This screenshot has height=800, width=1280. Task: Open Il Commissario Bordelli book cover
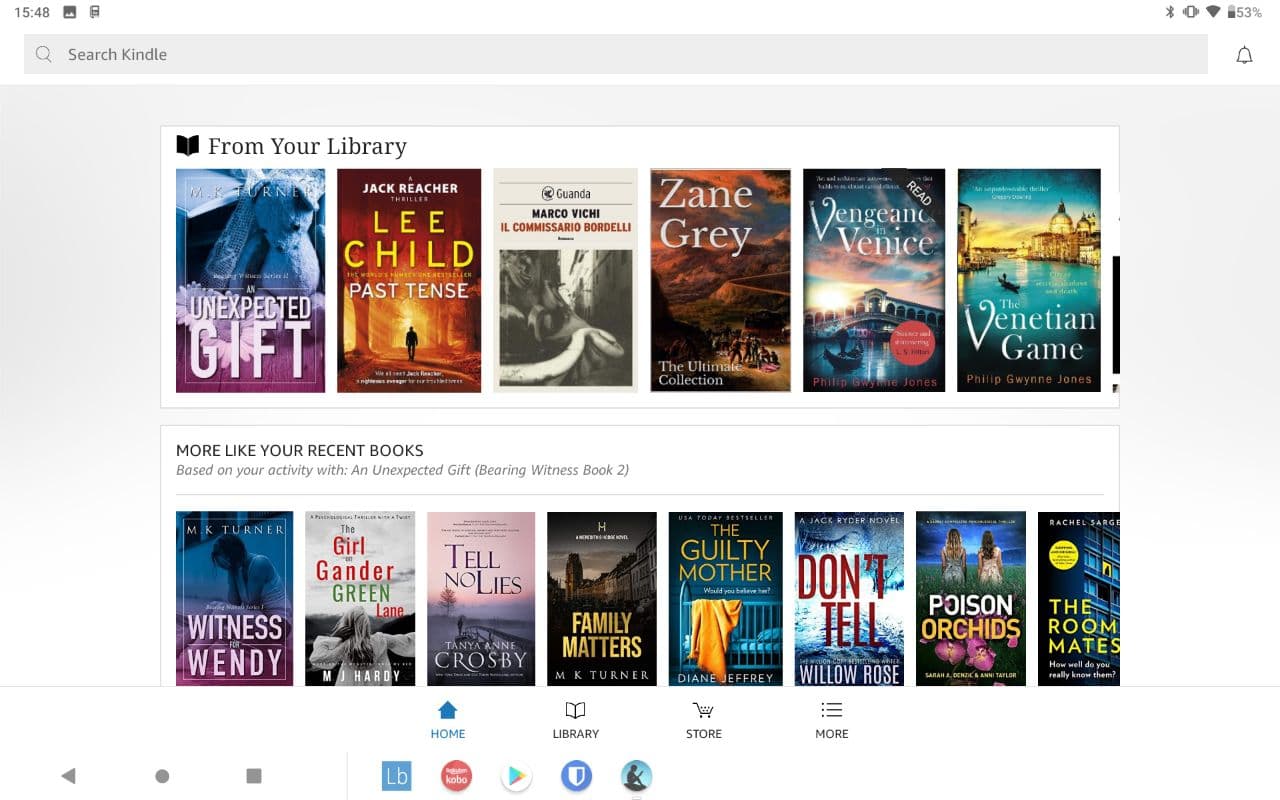(565, 280)
